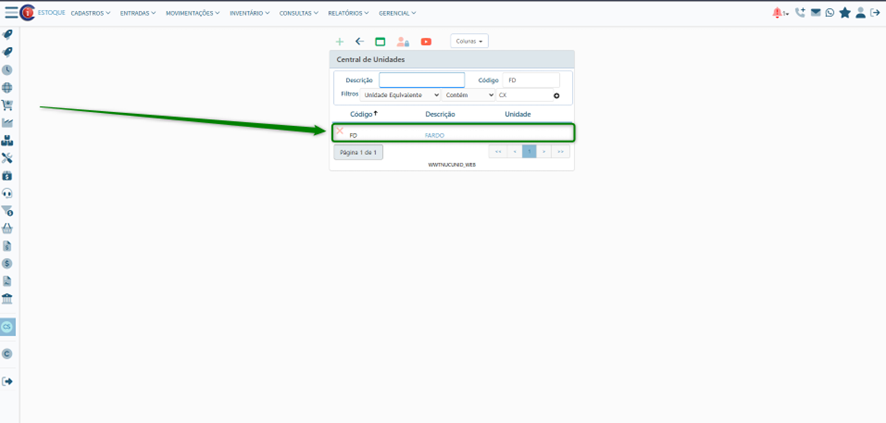Viewport: 886px width, 423px height.
Task: Open the Colunas dropdown
Action: tap(469, 41)
